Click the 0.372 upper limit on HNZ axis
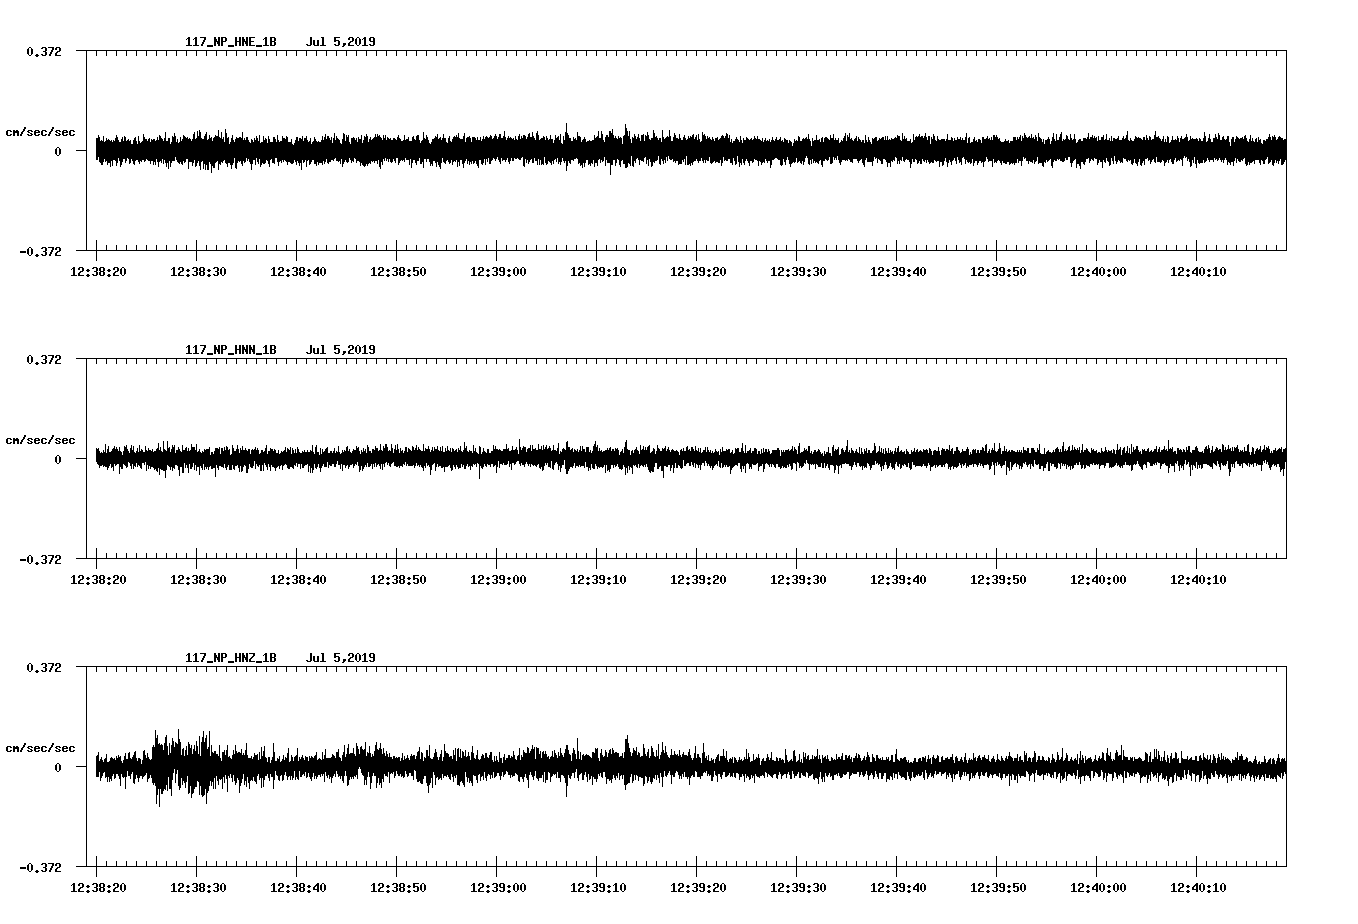Image resolution: width=1358 pixels, height=924 pixels. pos(44,668)
